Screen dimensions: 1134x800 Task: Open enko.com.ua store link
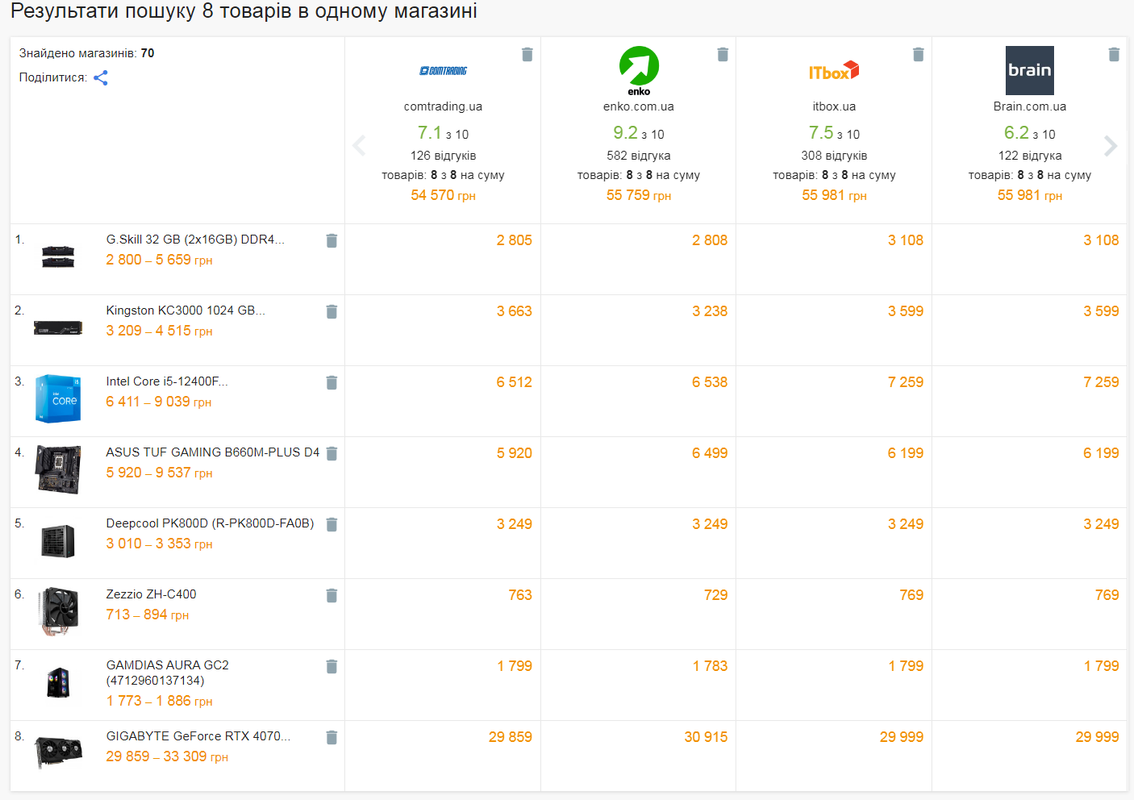pos(639,106)
